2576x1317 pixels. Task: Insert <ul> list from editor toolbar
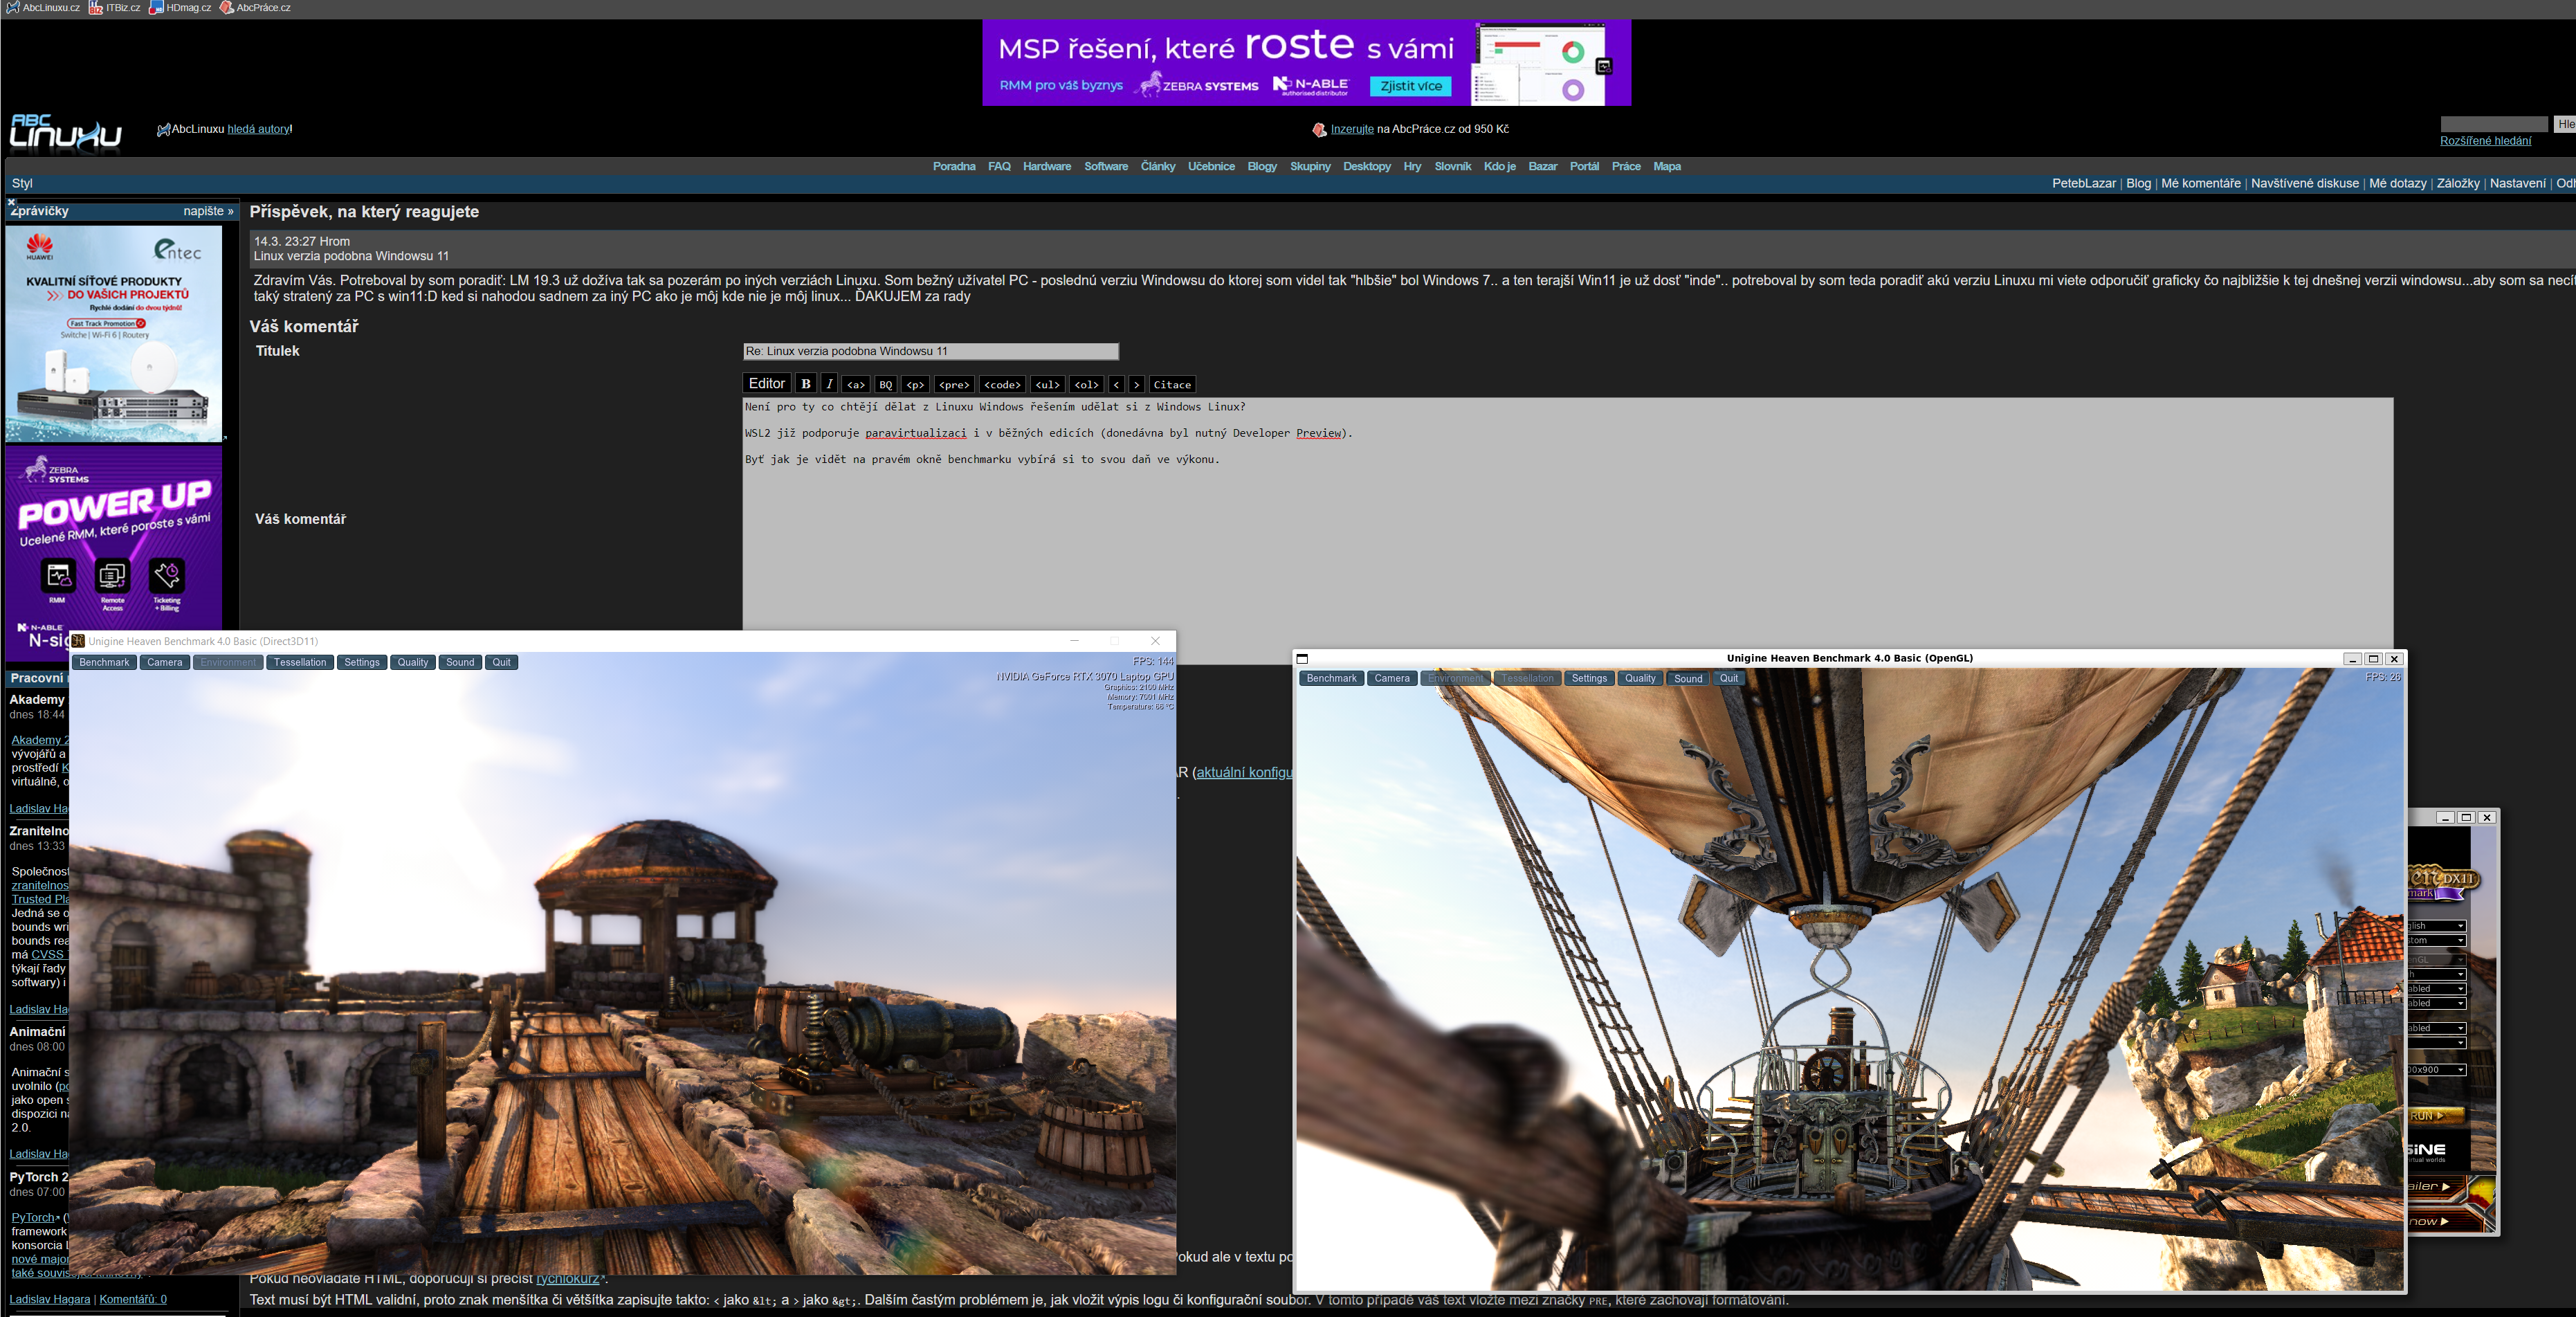(1048, 384)
